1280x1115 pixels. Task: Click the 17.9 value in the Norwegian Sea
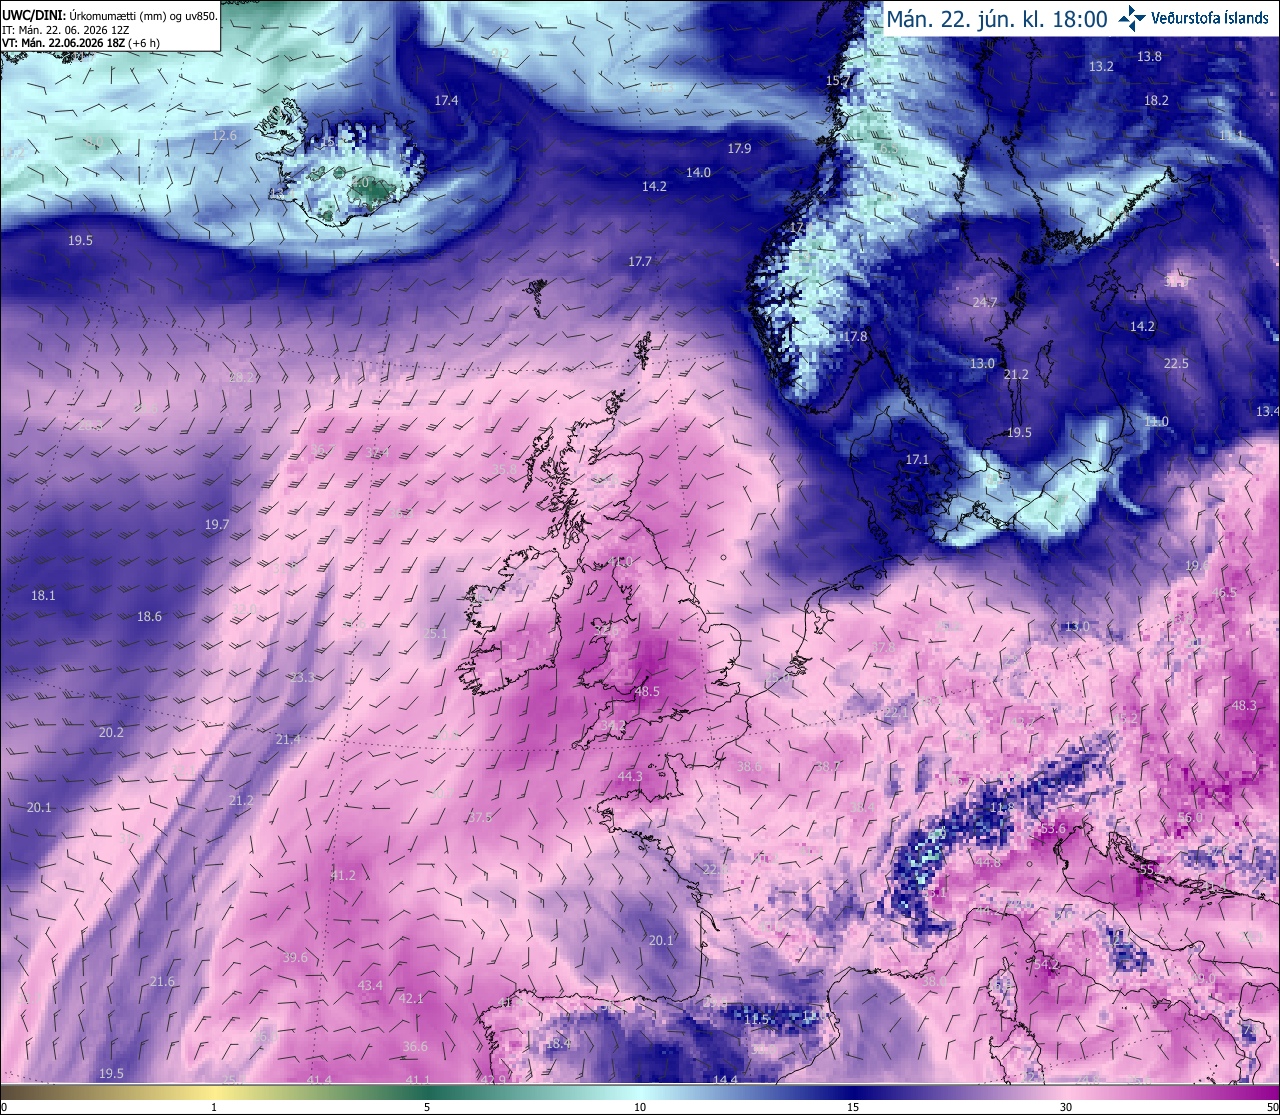tap(739, 148)
